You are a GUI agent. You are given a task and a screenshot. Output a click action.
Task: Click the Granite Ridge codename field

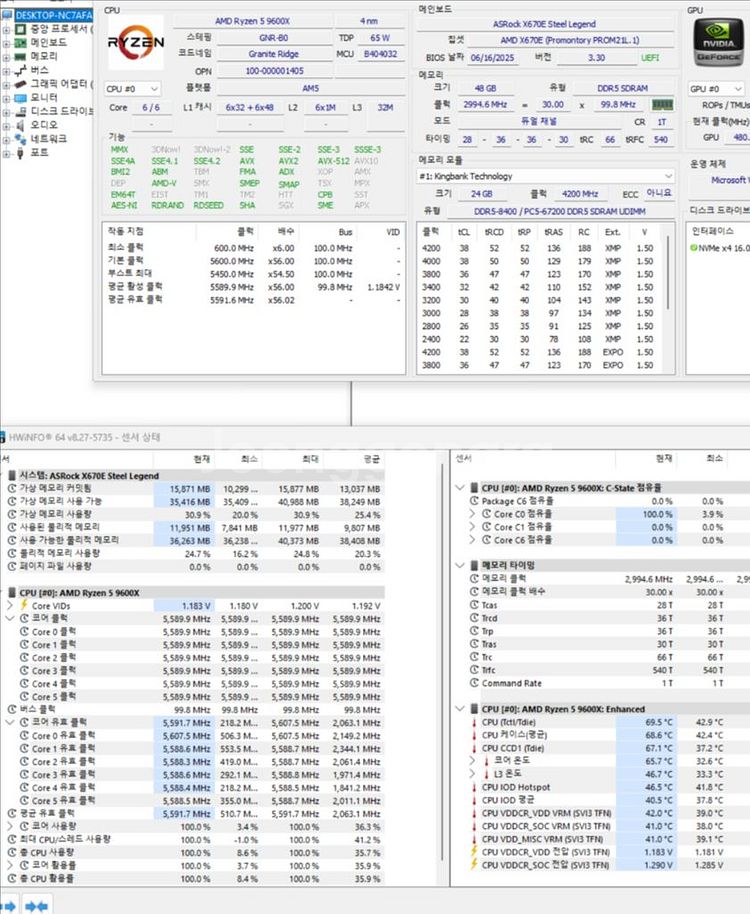273,54
